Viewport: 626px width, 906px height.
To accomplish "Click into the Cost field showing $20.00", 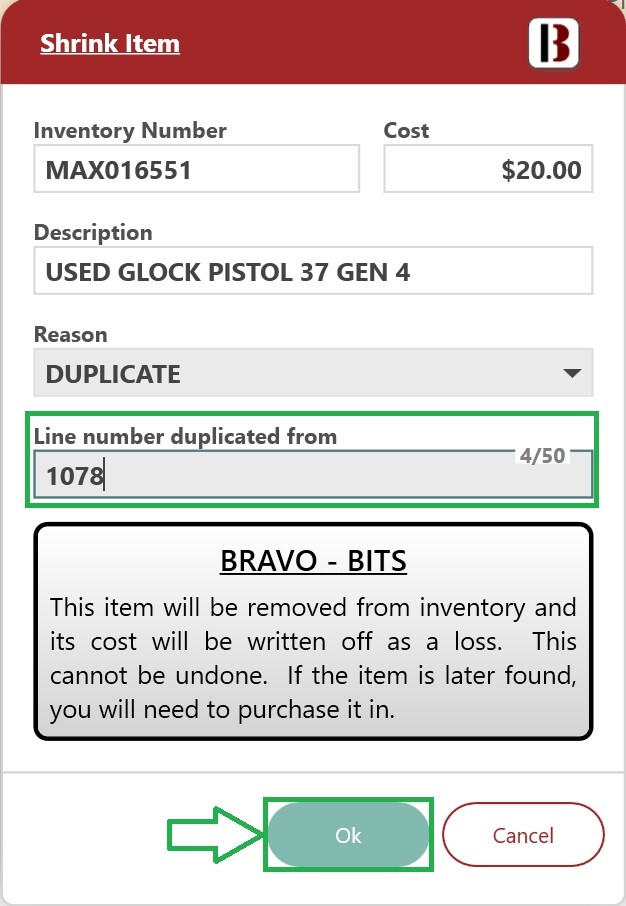I will [x=488, y=169].
